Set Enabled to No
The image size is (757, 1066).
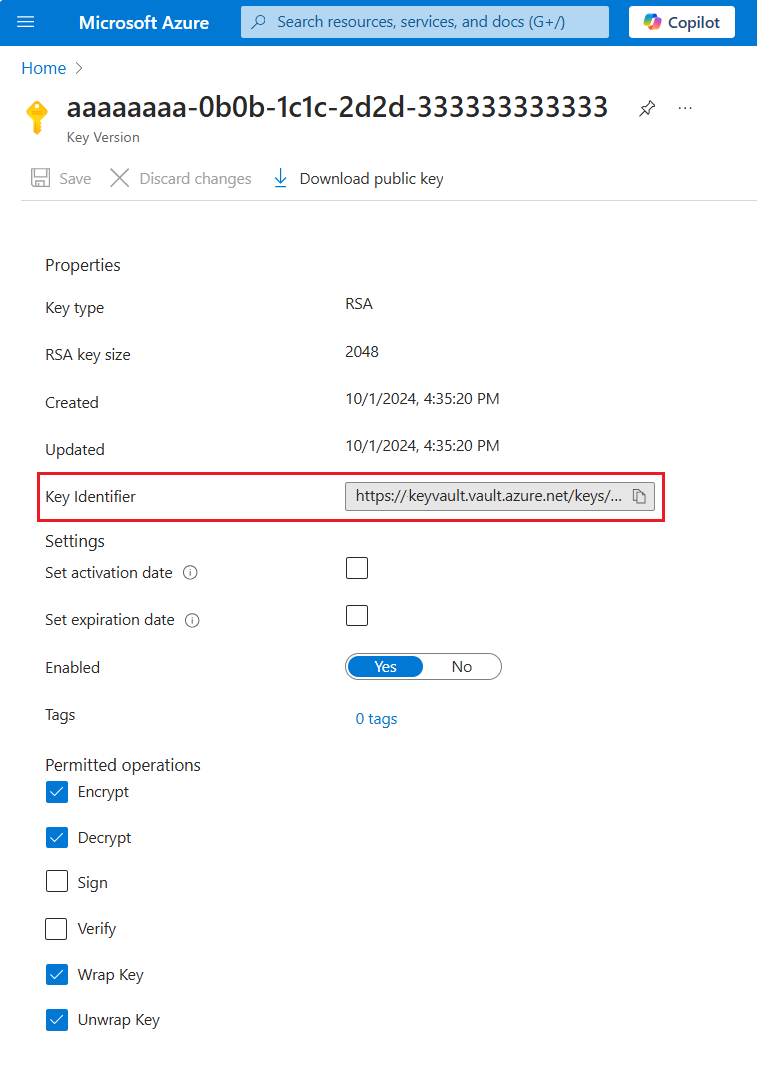pyautogui.click(x=462, y=666)
